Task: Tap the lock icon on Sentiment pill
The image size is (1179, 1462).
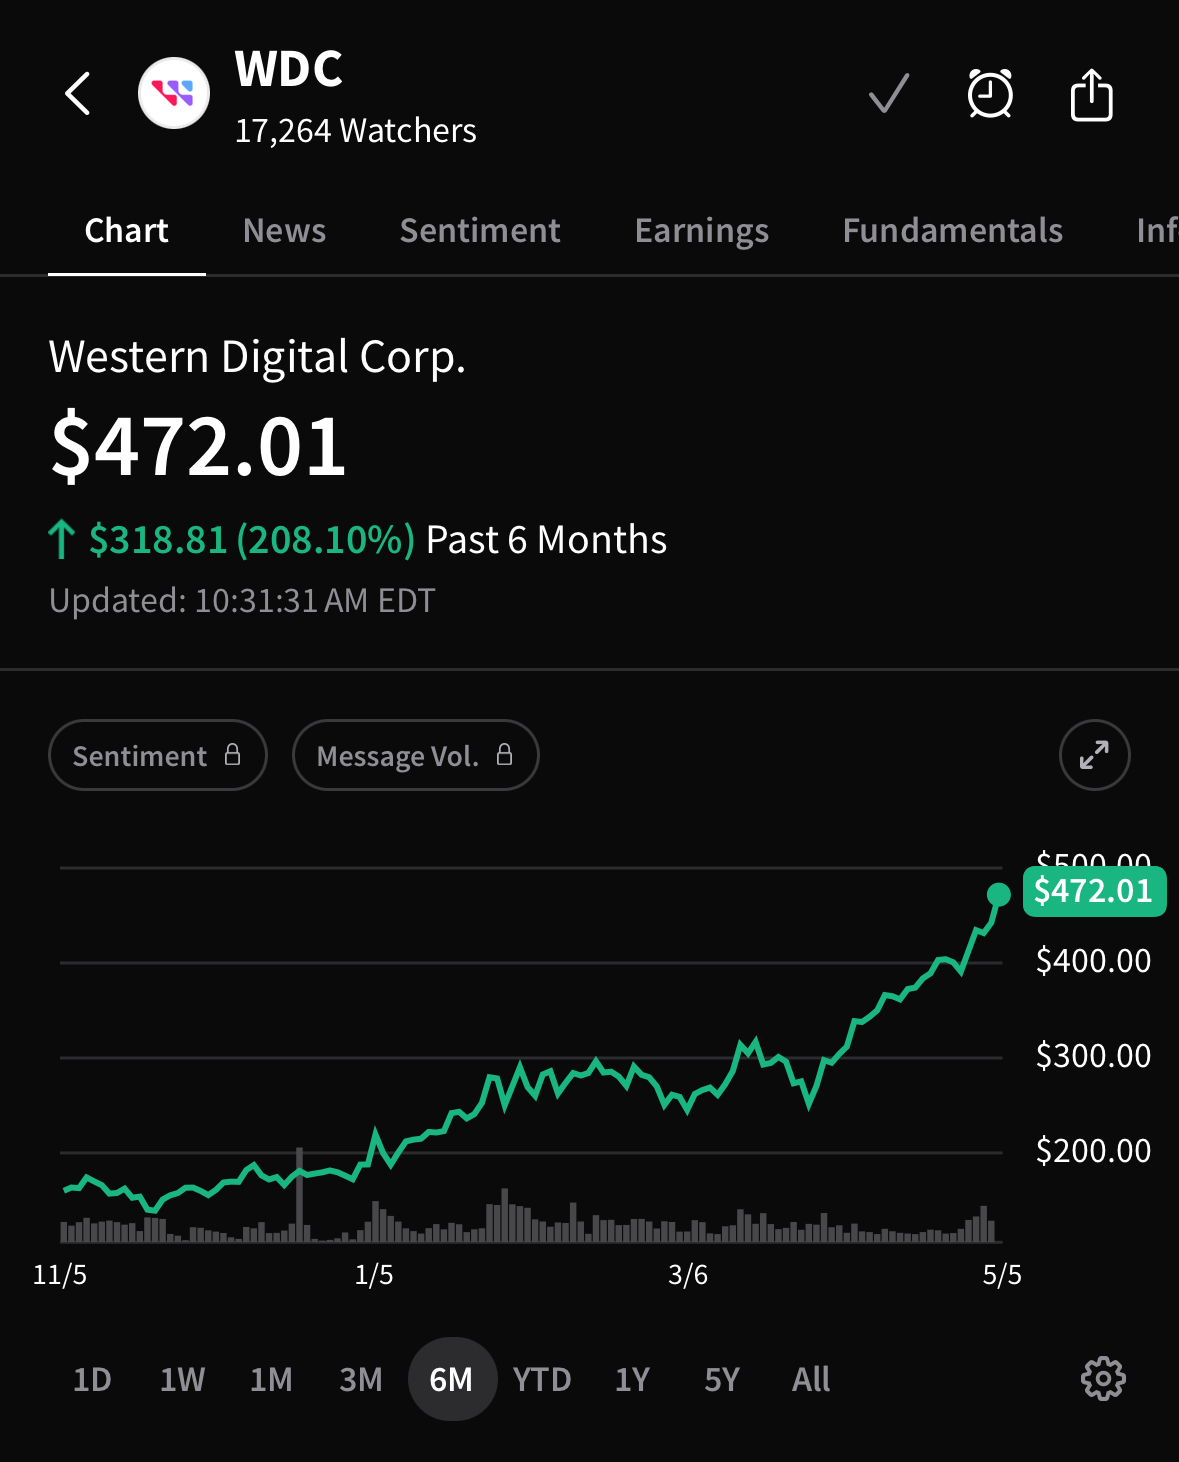Action: (x=232, y=755)
